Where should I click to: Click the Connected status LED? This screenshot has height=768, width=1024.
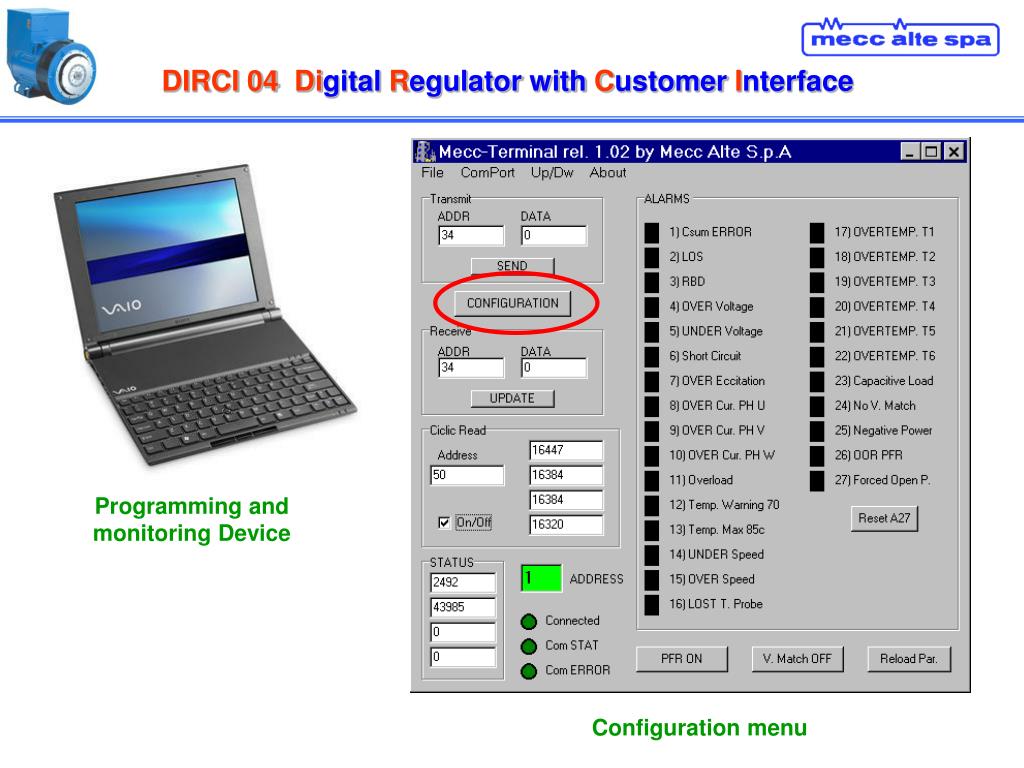pyautogui.click(x=529, y=621)
